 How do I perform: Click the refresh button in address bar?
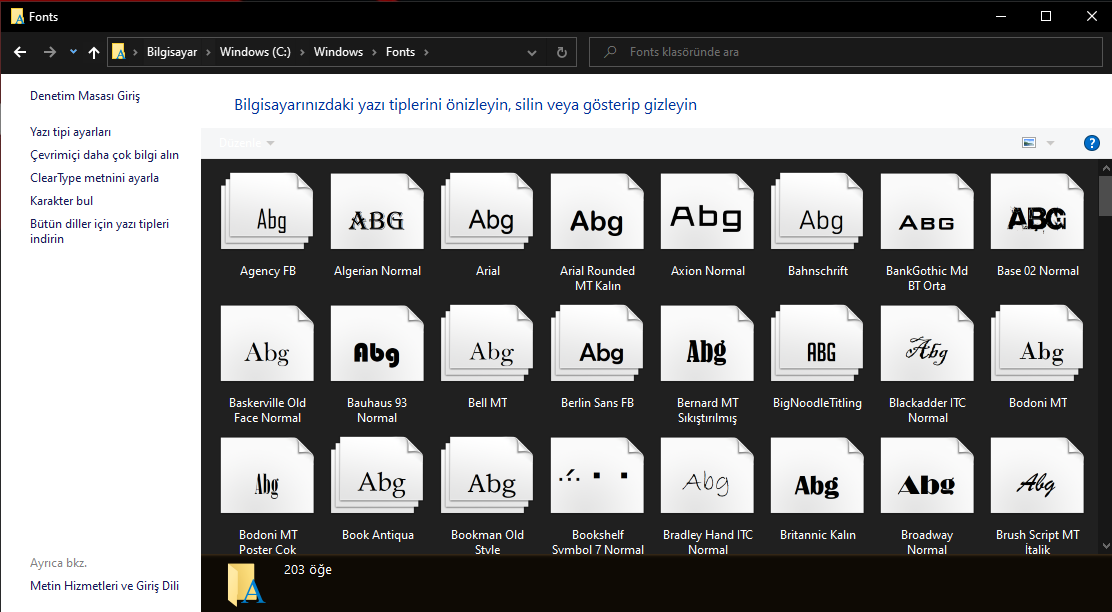coord(562,52)
